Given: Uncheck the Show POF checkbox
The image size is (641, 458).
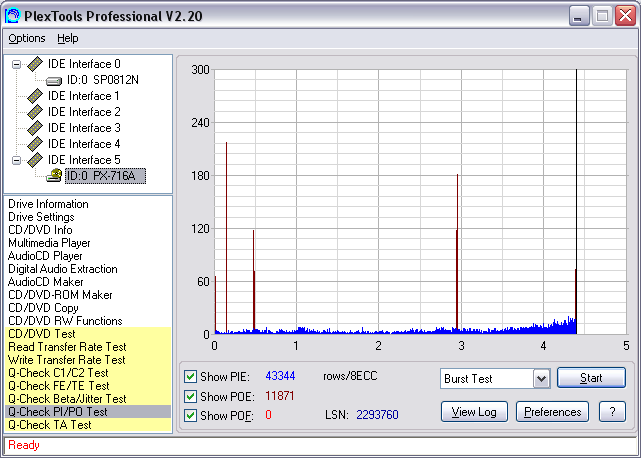Looking at the screenshot, I should click(191, 415).
